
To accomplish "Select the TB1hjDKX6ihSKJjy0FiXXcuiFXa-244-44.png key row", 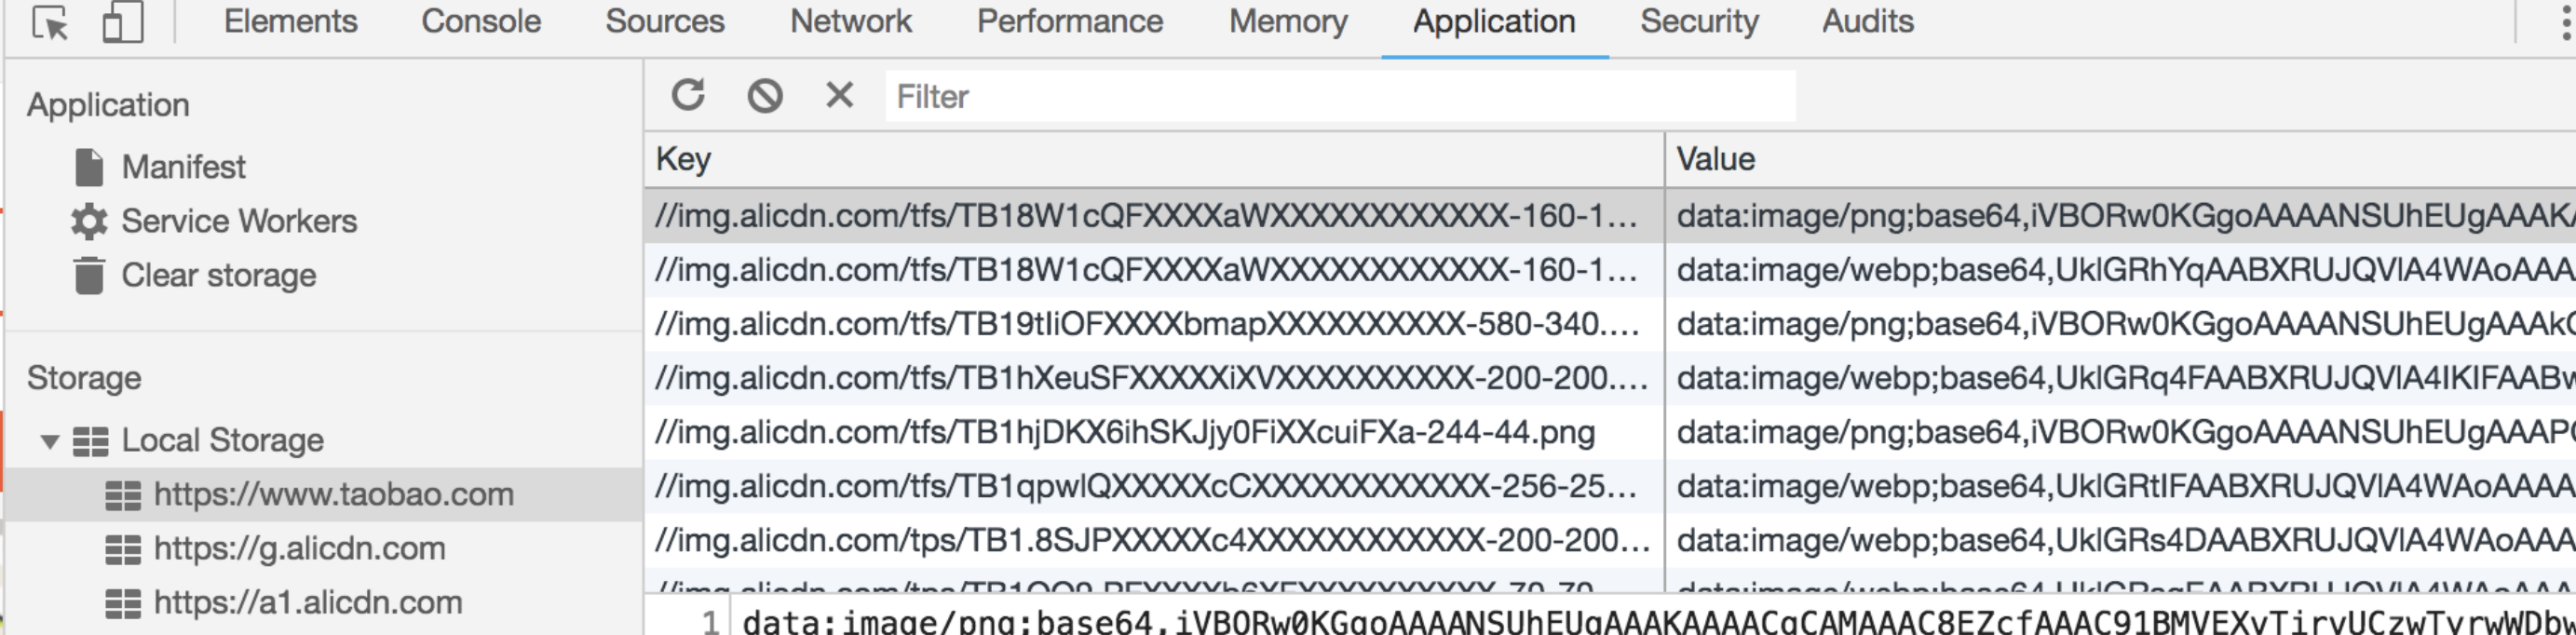I will pyautogui.click(x=1124, y=432).
